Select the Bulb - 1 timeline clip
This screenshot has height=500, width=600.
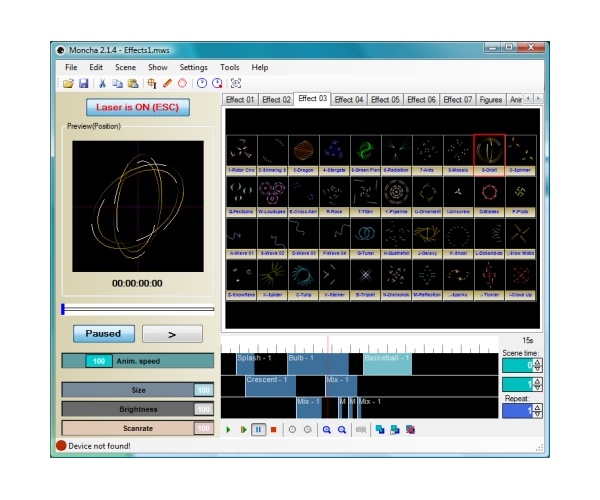318,364
